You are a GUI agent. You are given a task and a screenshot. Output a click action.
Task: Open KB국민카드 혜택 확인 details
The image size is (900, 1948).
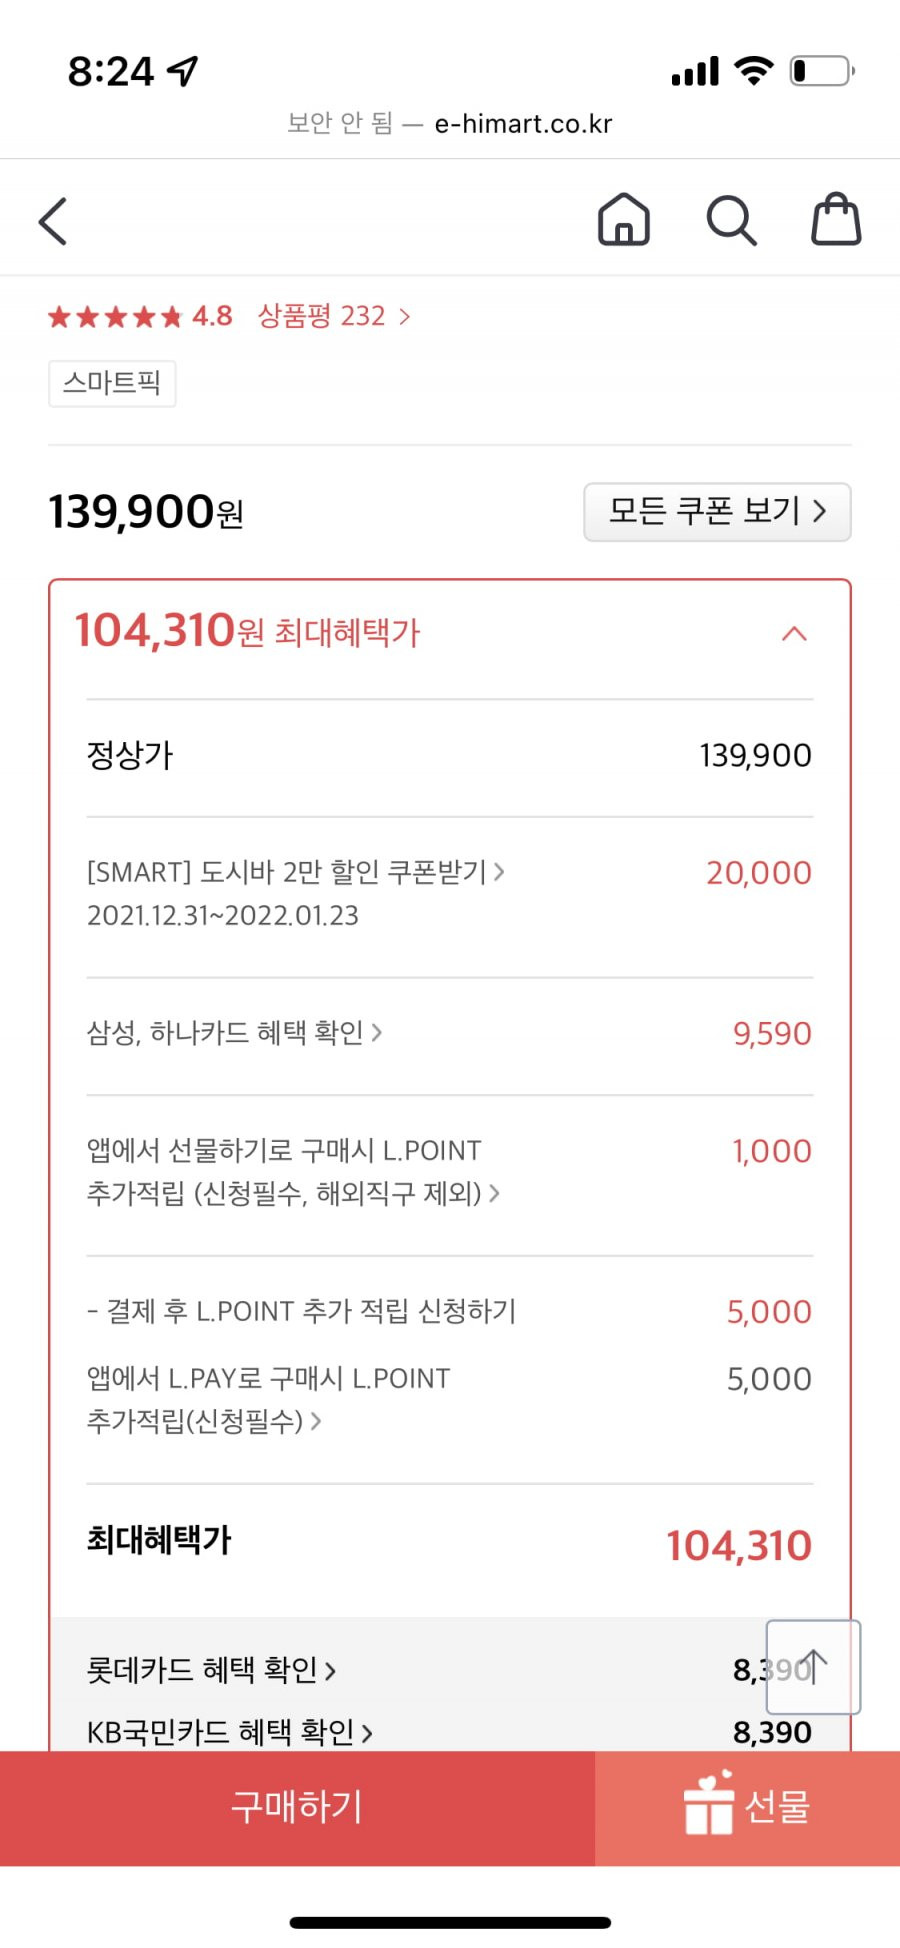click(x=230, y=1732)
